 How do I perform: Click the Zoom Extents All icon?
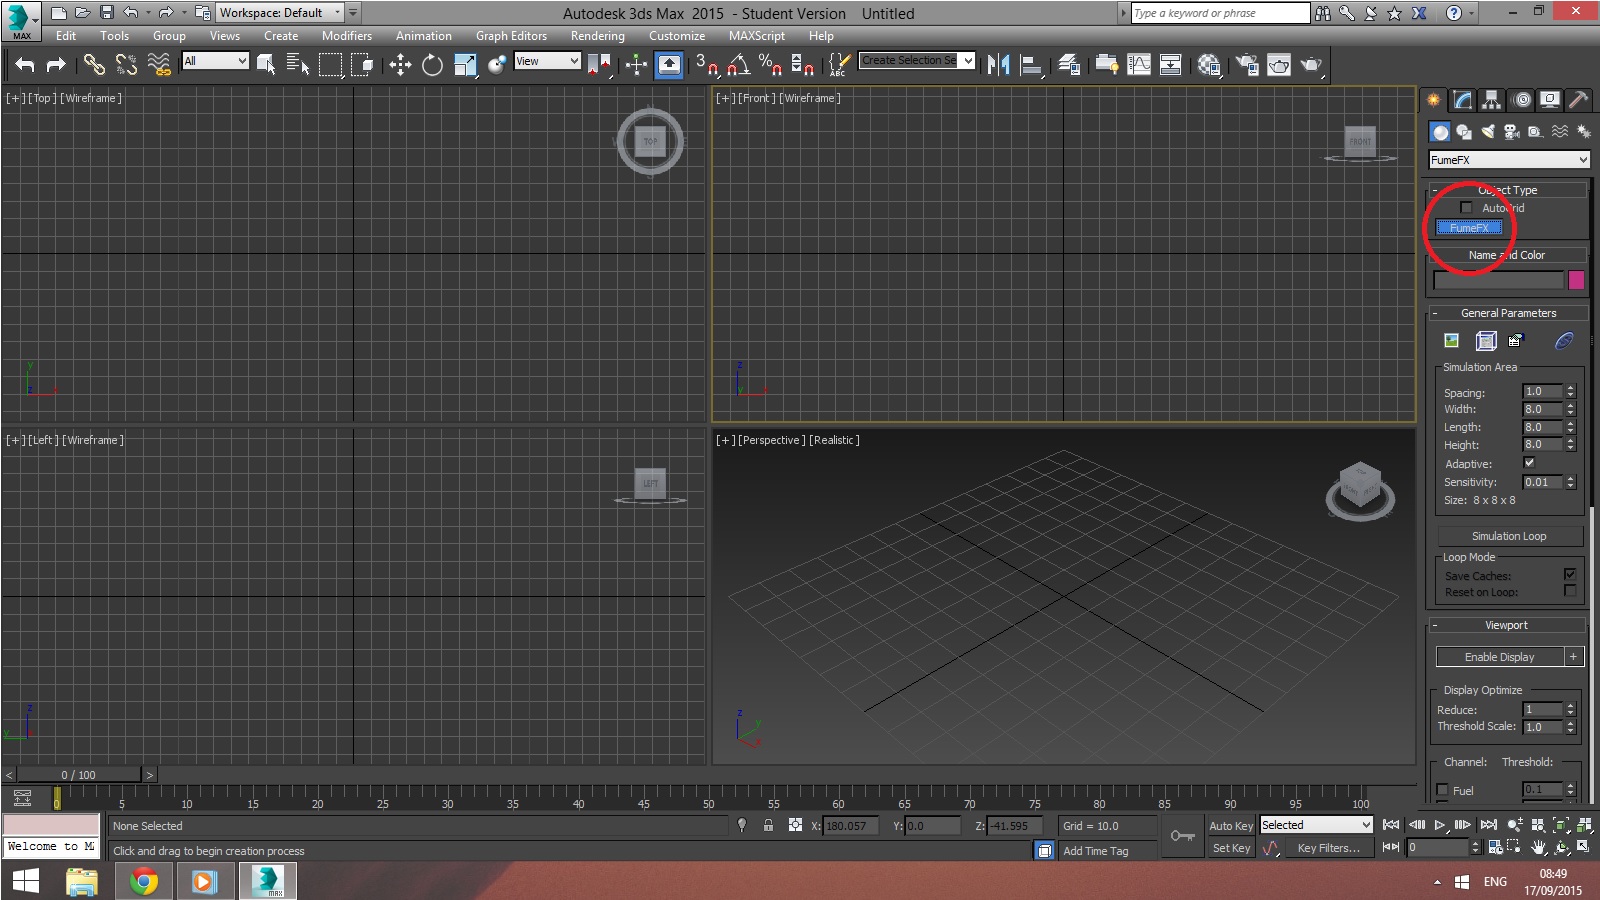pos(1585,825)
